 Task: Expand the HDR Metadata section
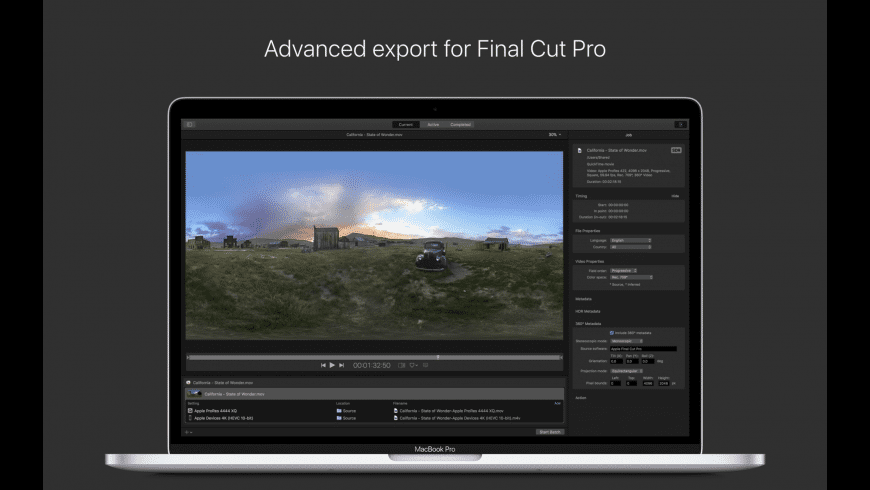[588, 311]
